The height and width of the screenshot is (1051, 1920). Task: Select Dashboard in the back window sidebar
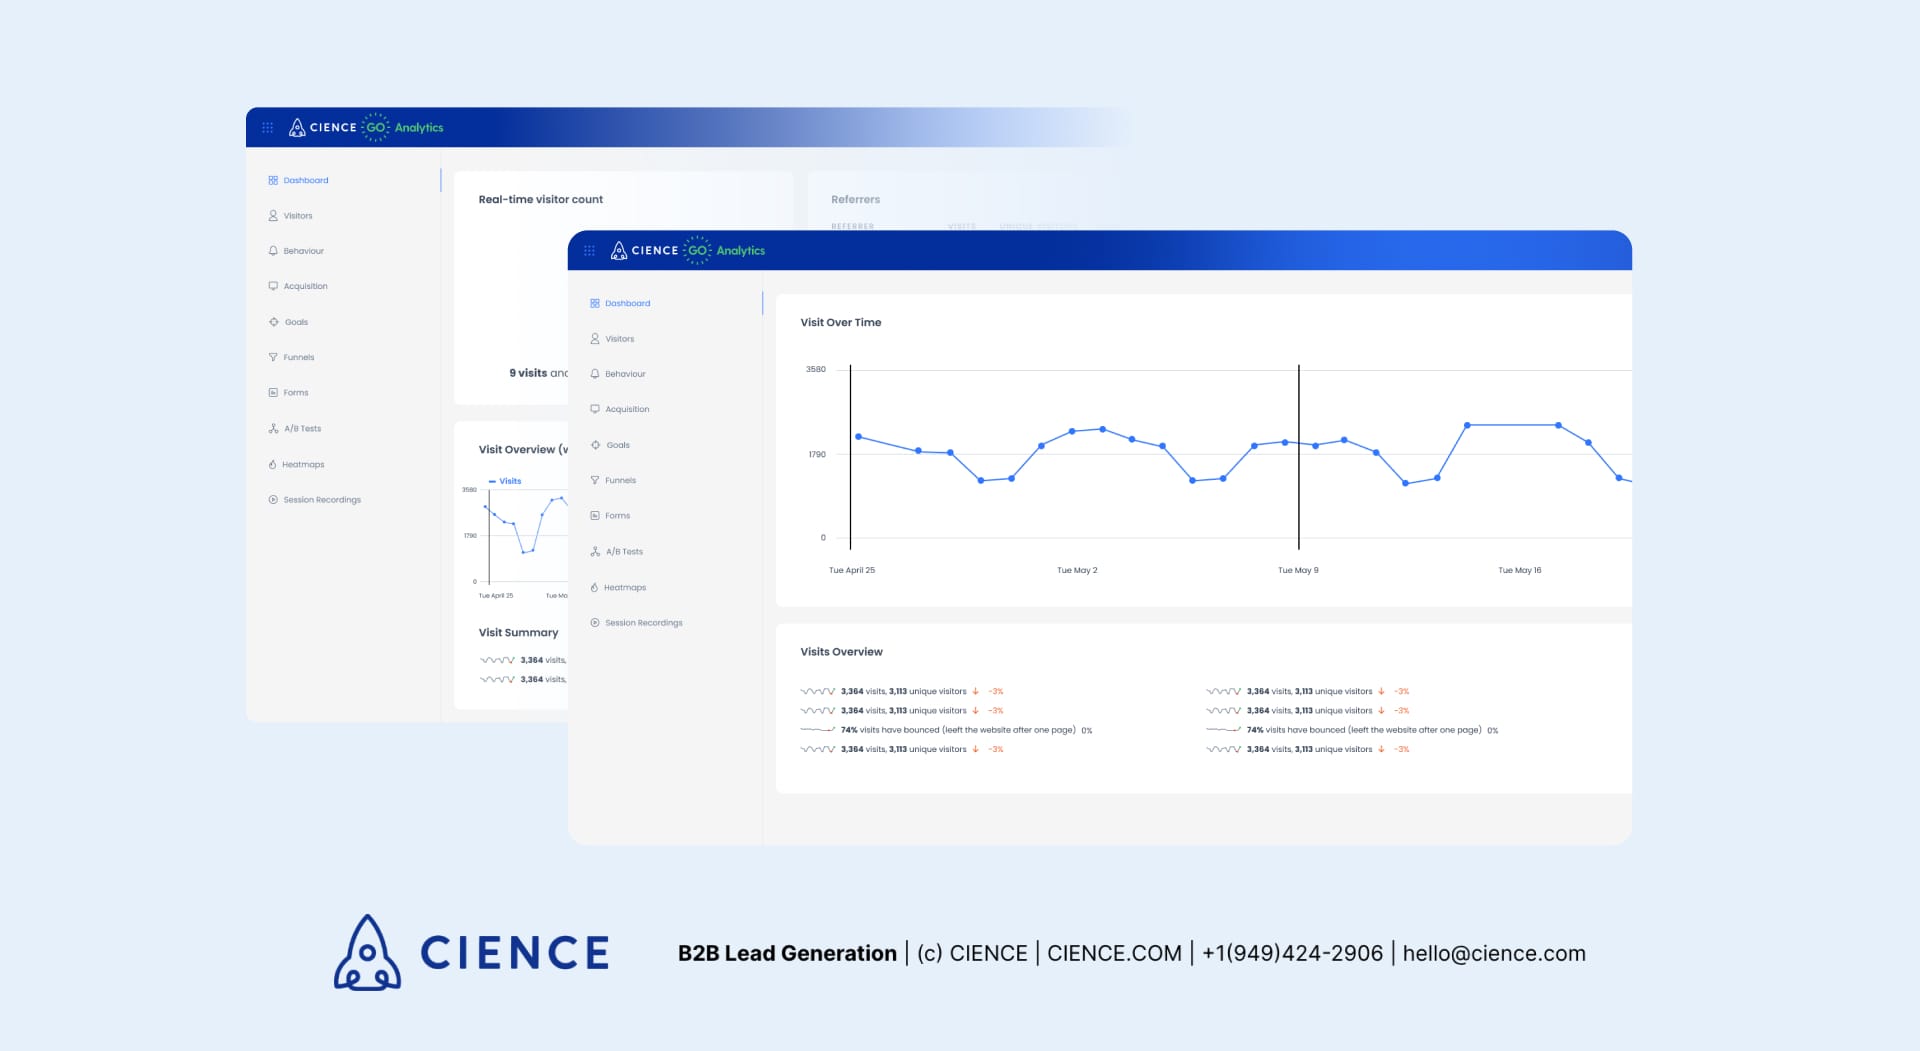pyautogui.click(x=305, y=181)
